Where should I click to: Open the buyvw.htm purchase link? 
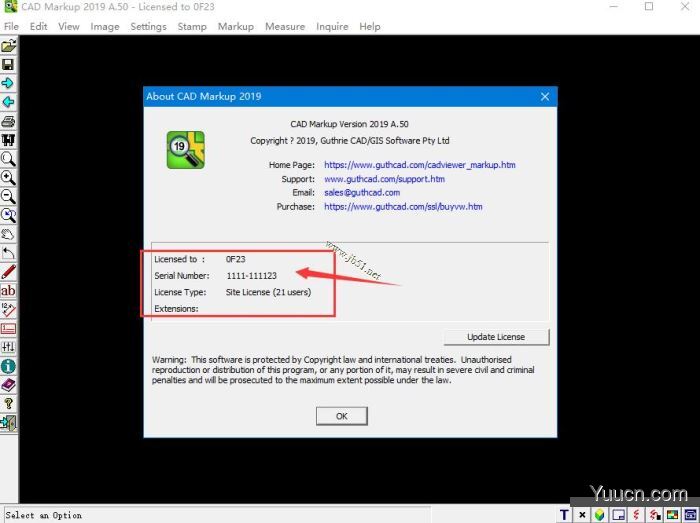point(403,207)
